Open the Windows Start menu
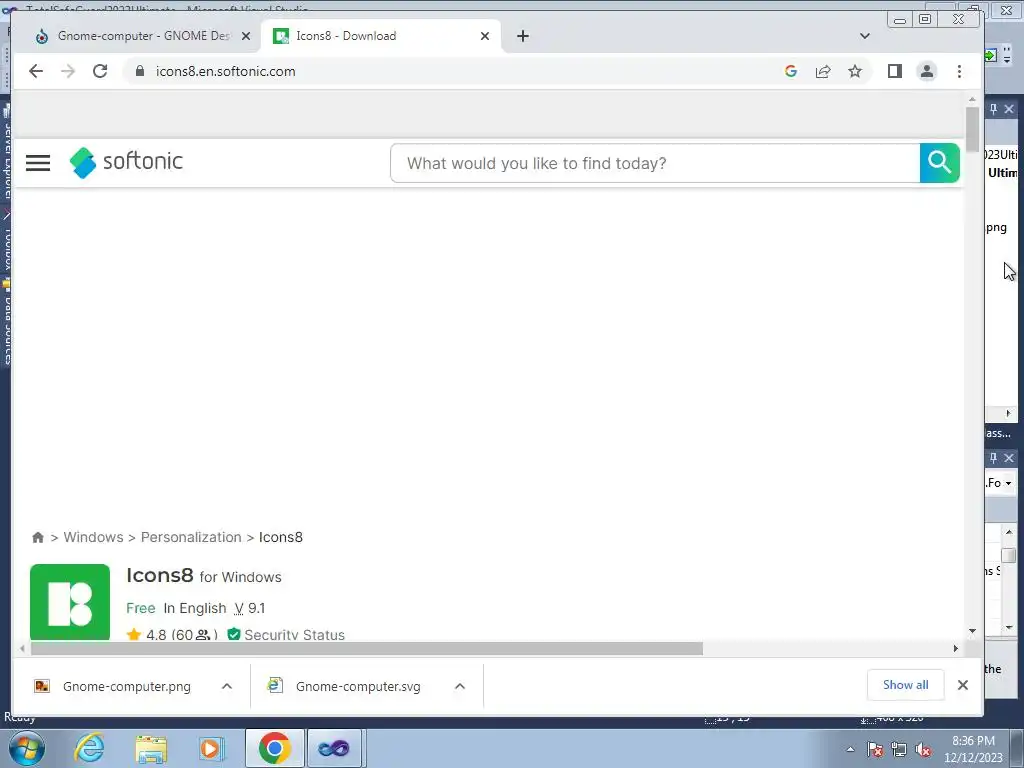Image resolution: width=1024 pixels, height=768 pixels. pos(27,748)
